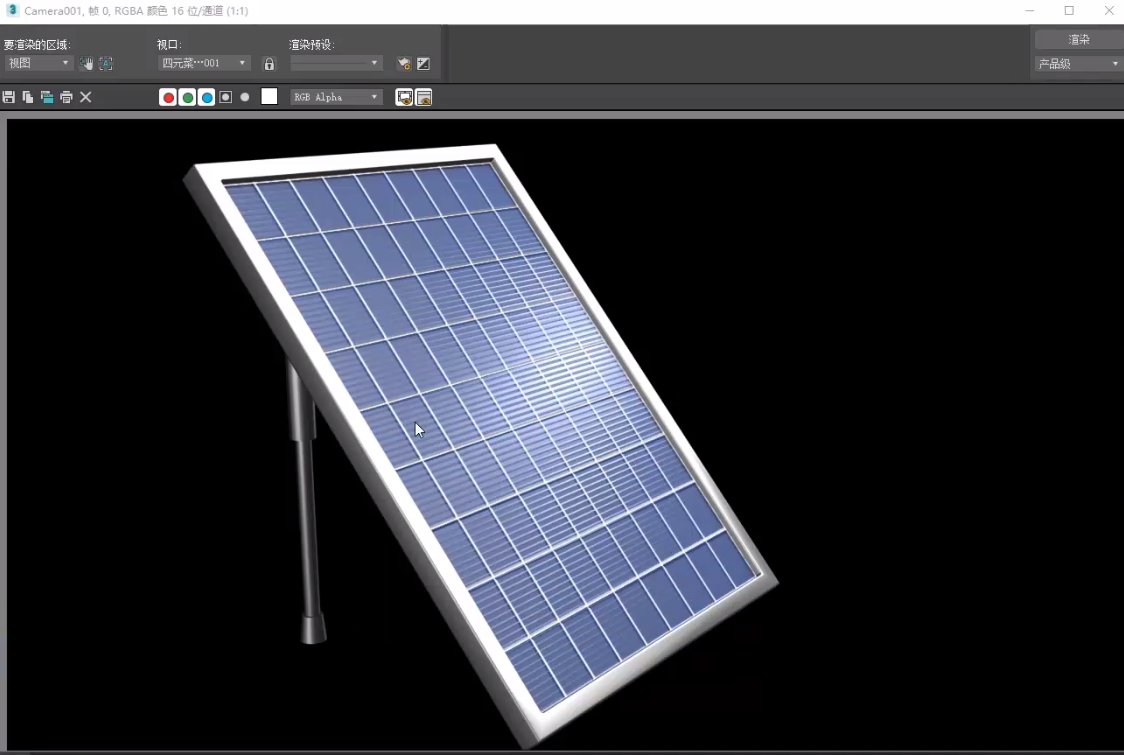1124x755 pixels.
Task: Click the rendered solar panel image
Action: click(x=480, y=445)
